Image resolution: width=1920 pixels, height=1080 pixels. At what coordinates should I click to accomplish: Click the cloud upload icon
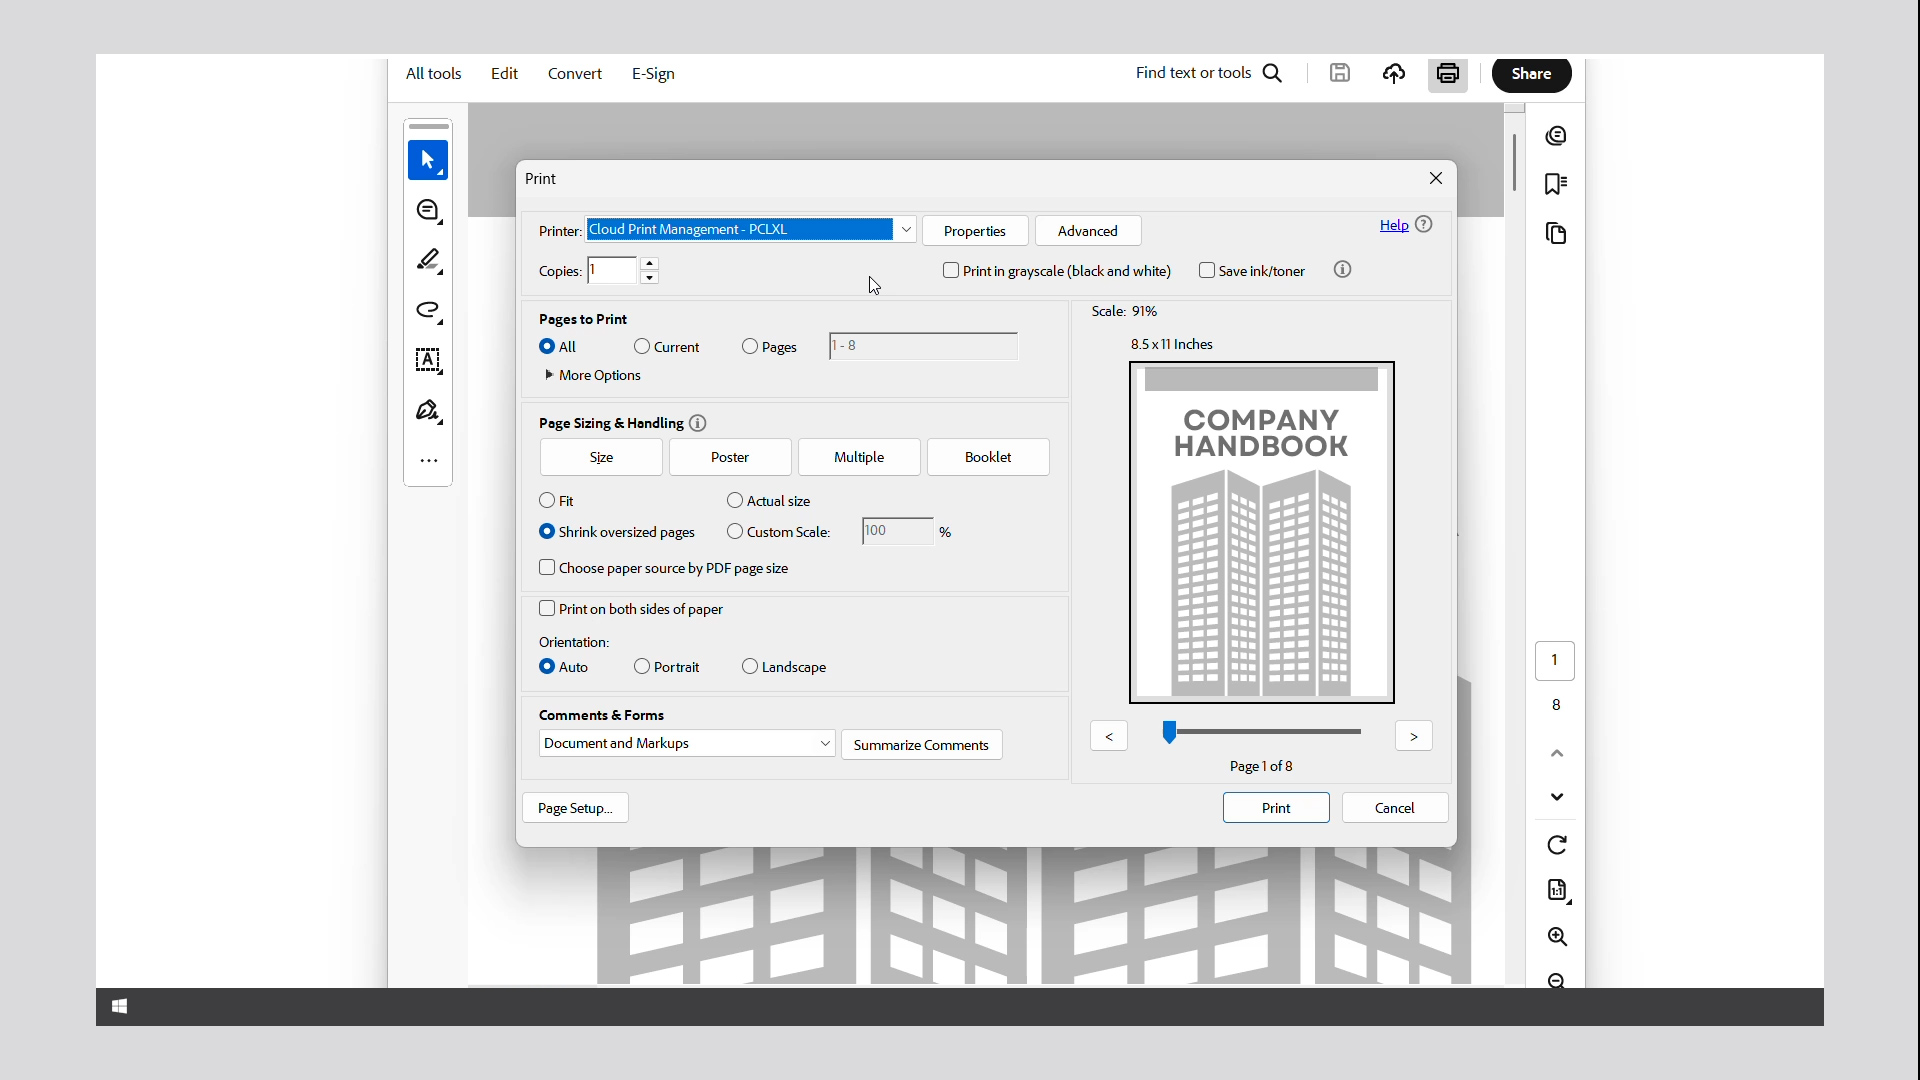1394,74
